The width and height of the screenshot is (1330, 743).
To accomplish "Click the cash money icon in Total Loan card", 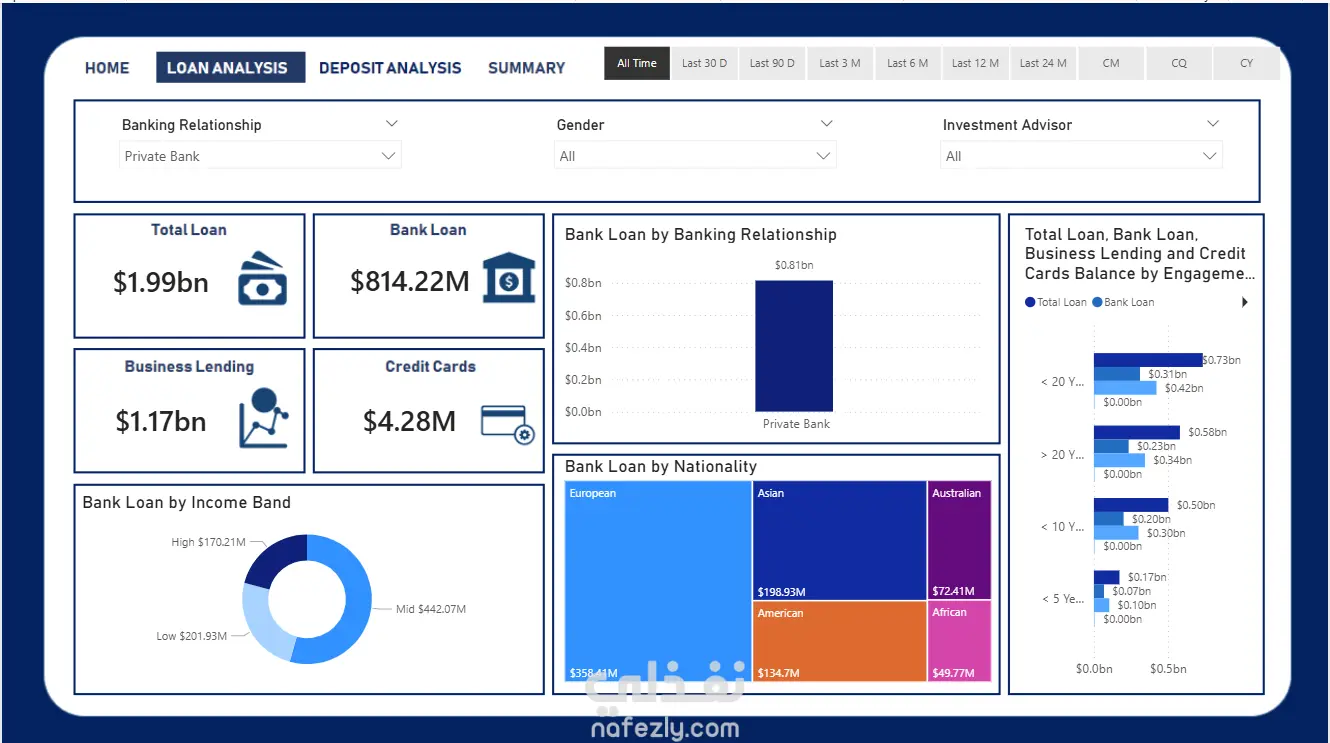I will pyautogui.click(x=262, y=278).
